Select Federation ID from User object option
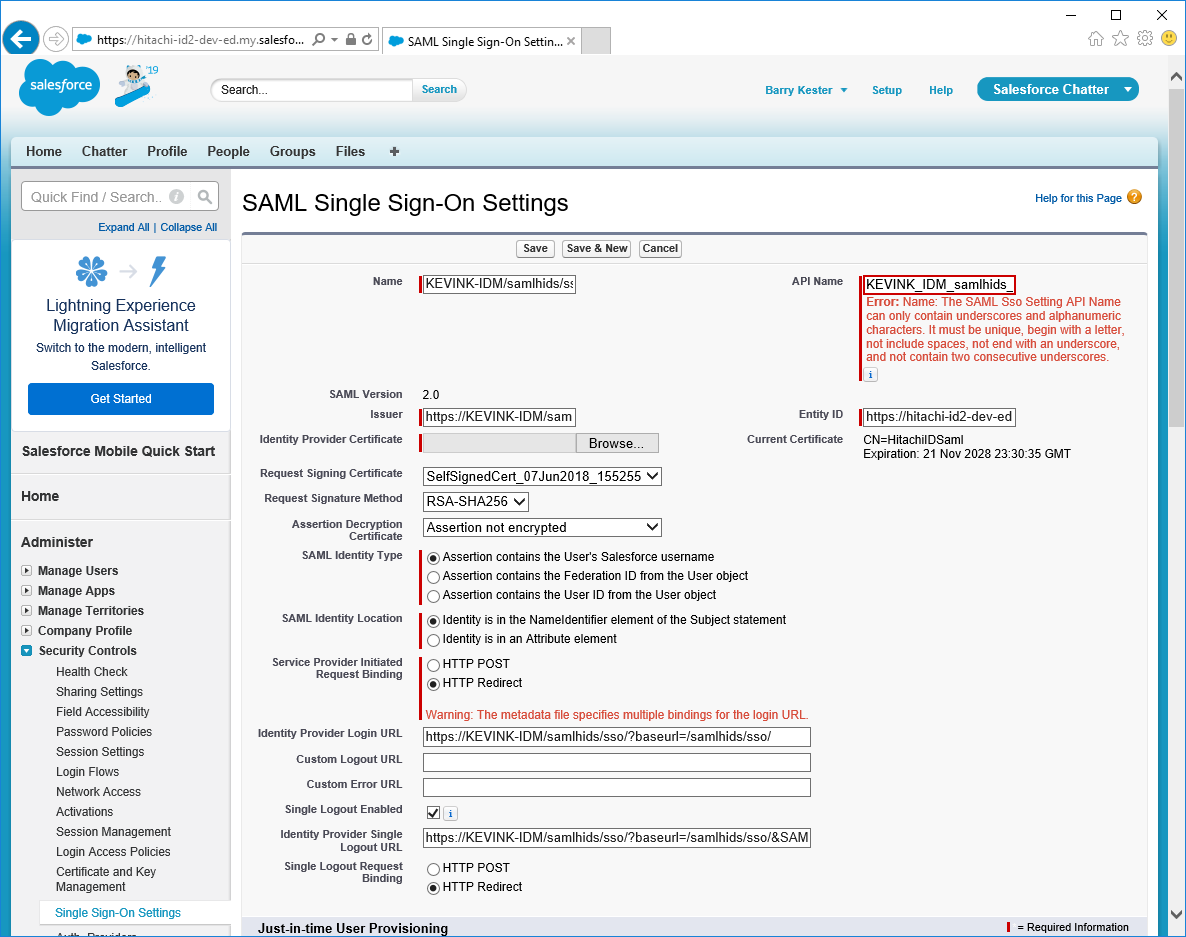 pyautogui.click(x=433, y=577)
